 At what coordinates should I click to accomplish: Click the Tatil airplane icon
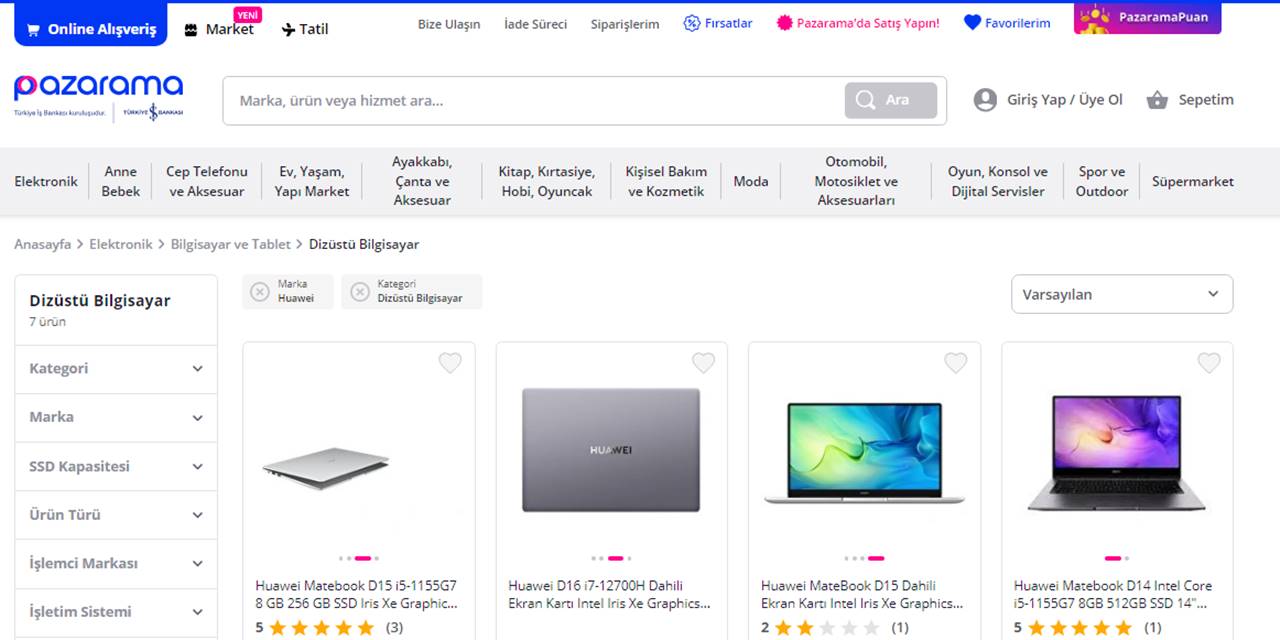tap(289, 29)
